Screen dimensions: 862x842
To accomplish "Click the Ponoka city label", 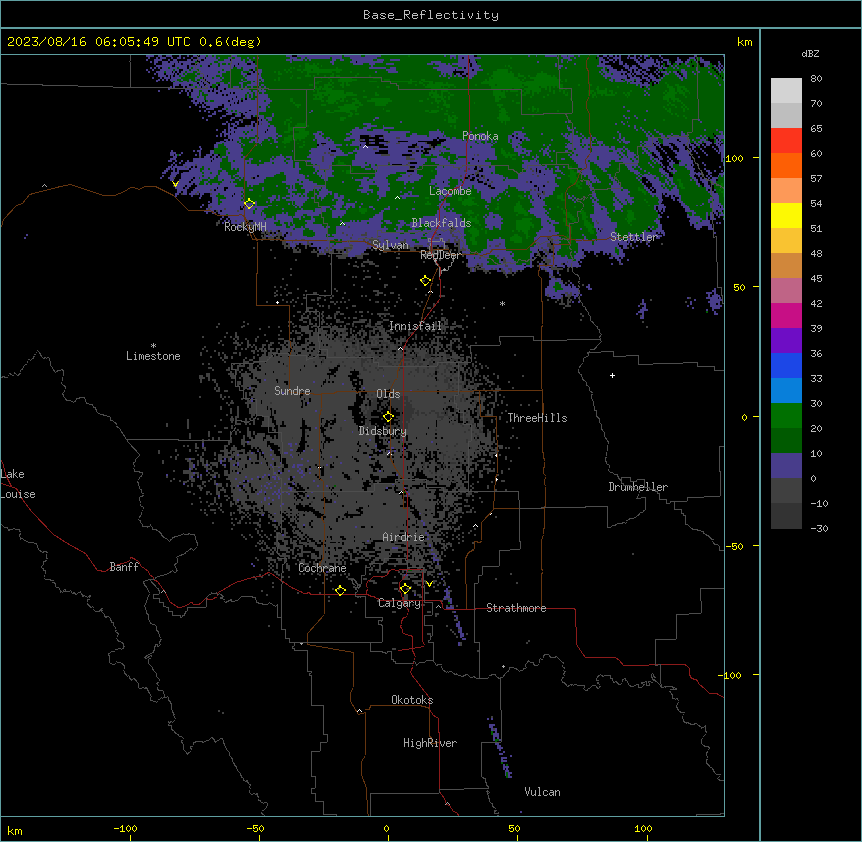I will (480, 136).
